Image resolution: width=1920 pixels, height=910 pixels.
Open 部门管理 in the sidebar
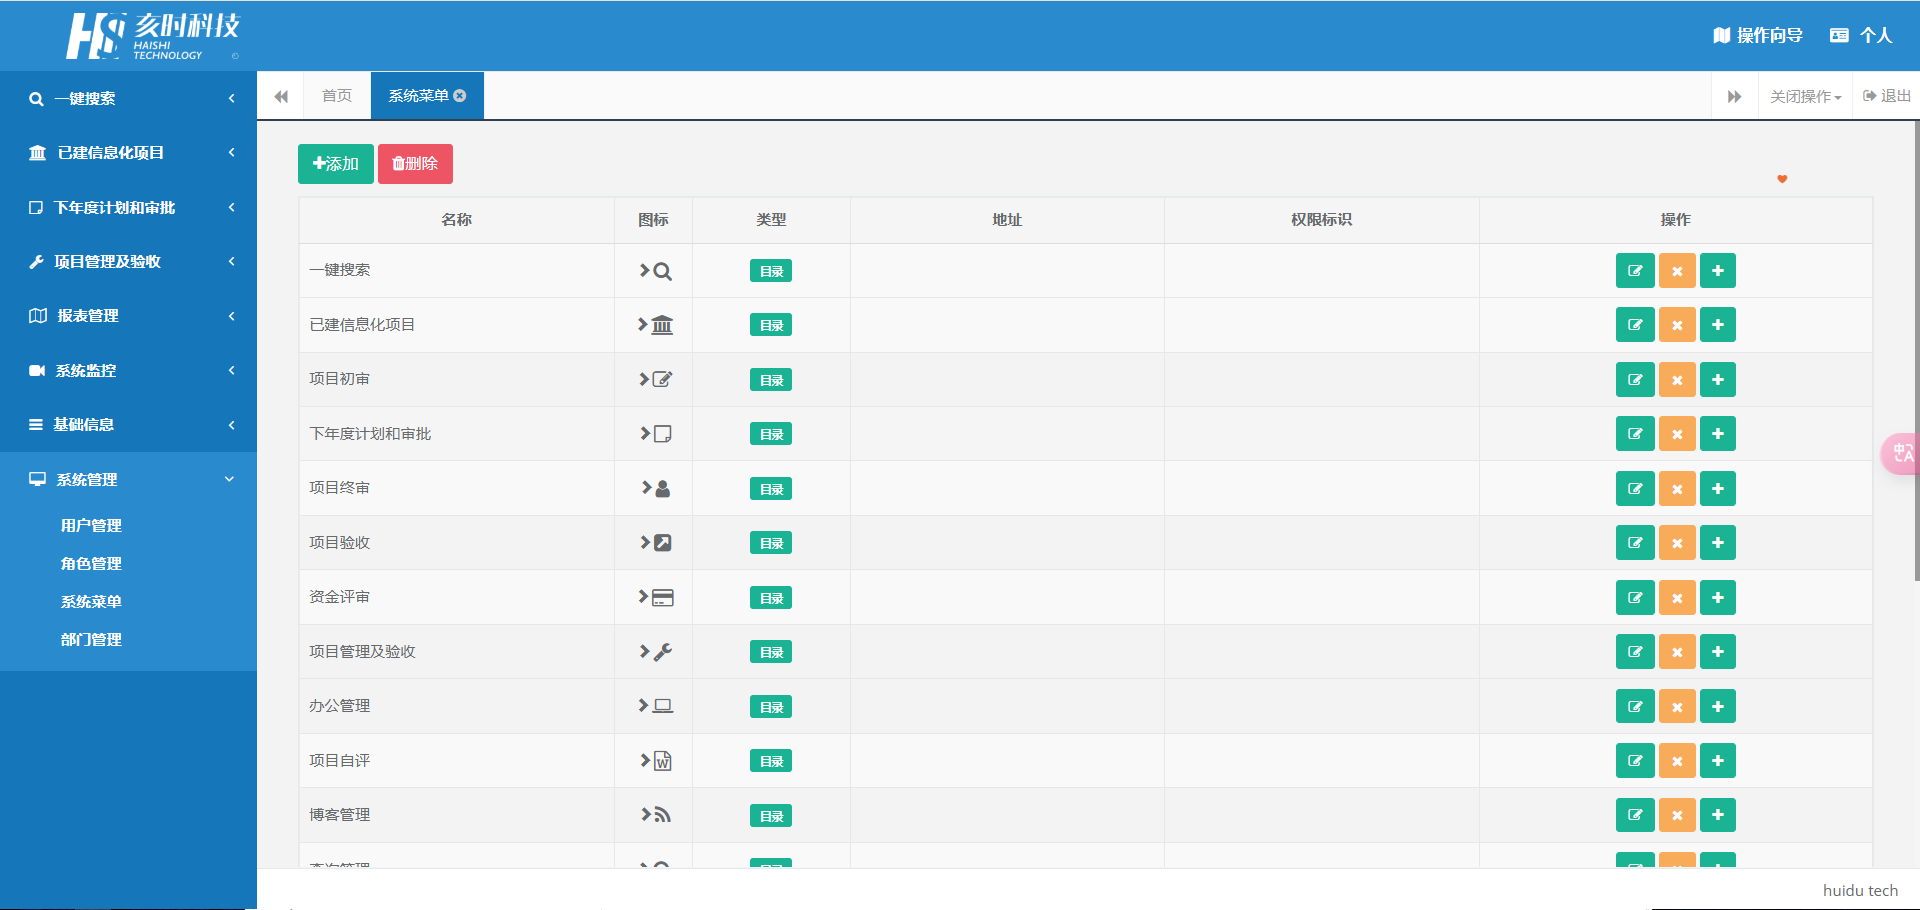click(91, 640)
